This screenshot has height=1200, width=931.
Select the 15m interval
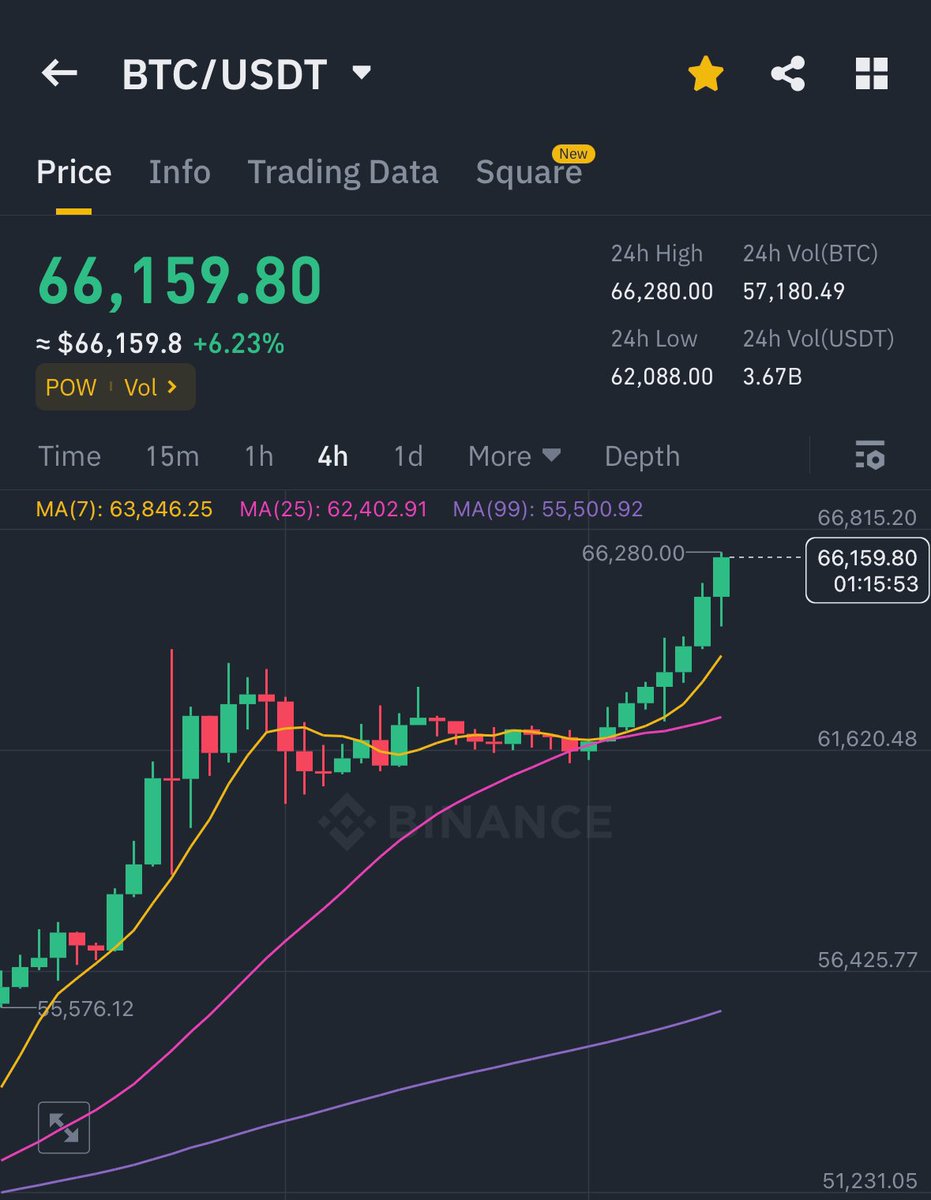point(172,456)
